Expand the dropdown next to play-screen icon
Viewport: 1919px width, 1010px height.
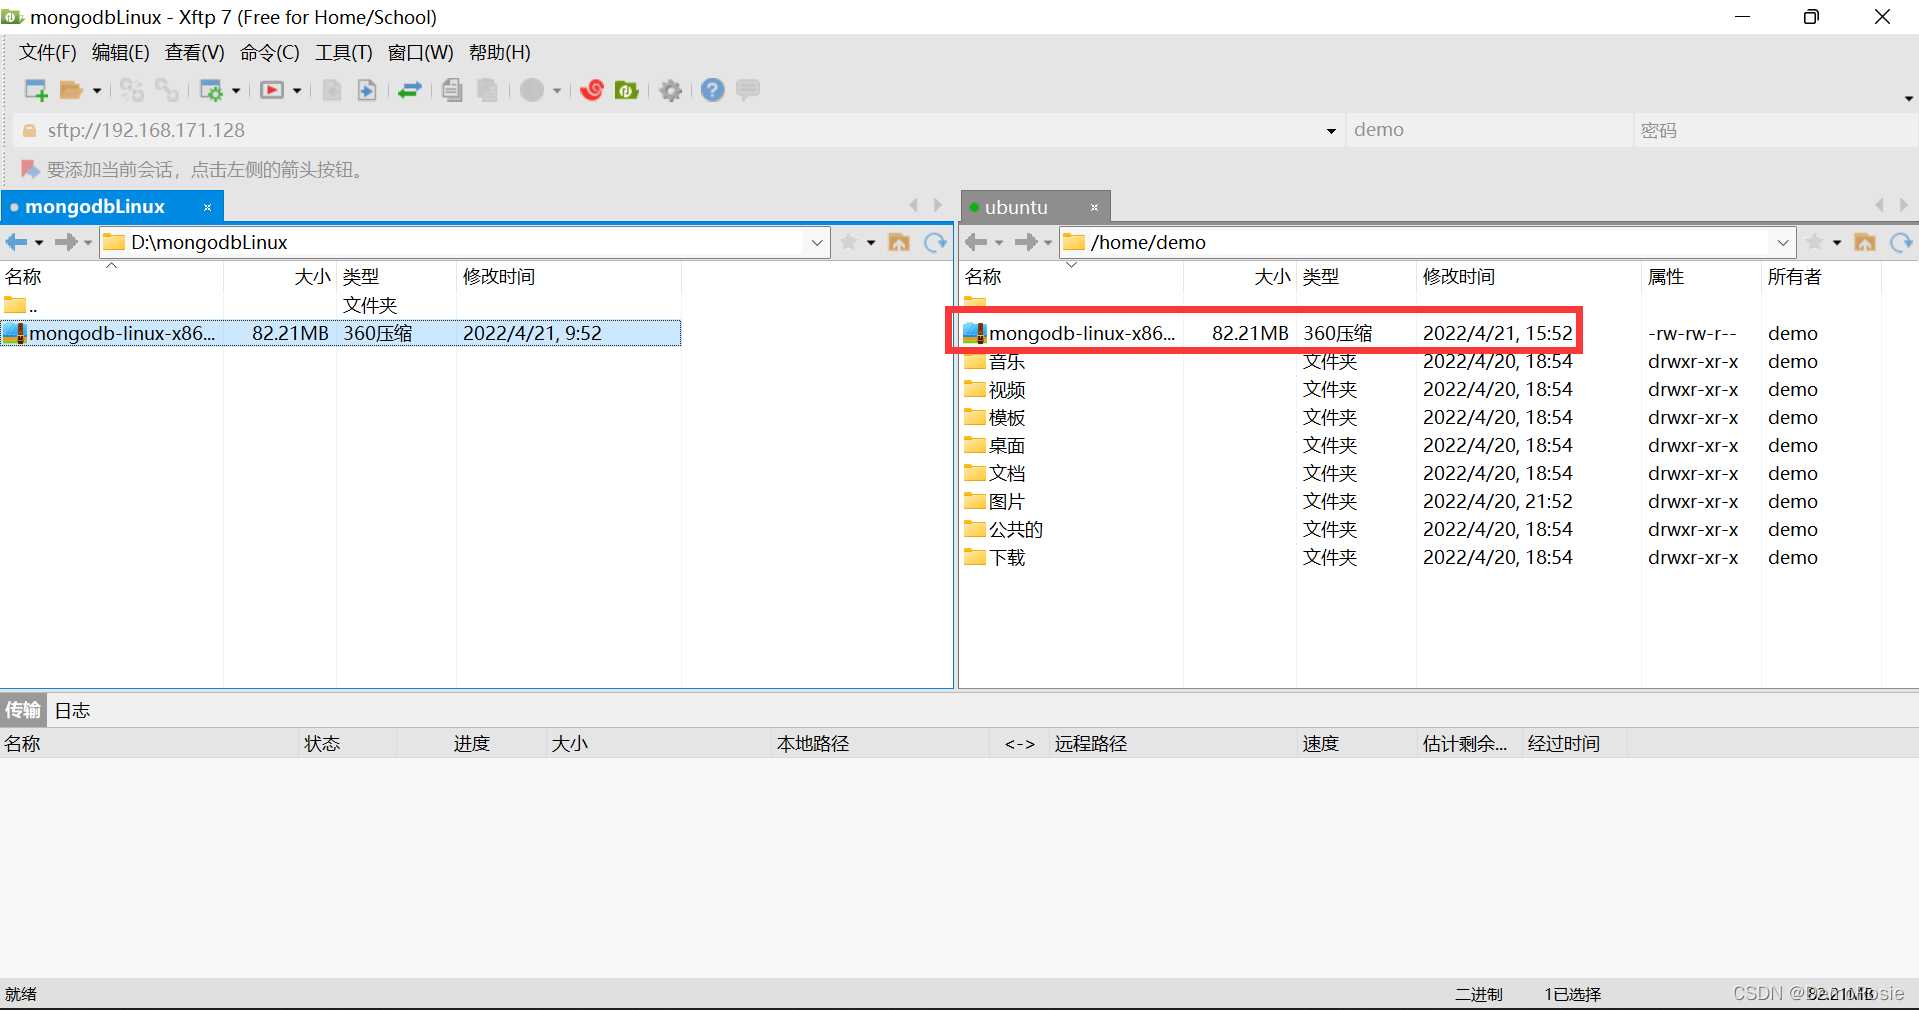[x=297, y=91]
